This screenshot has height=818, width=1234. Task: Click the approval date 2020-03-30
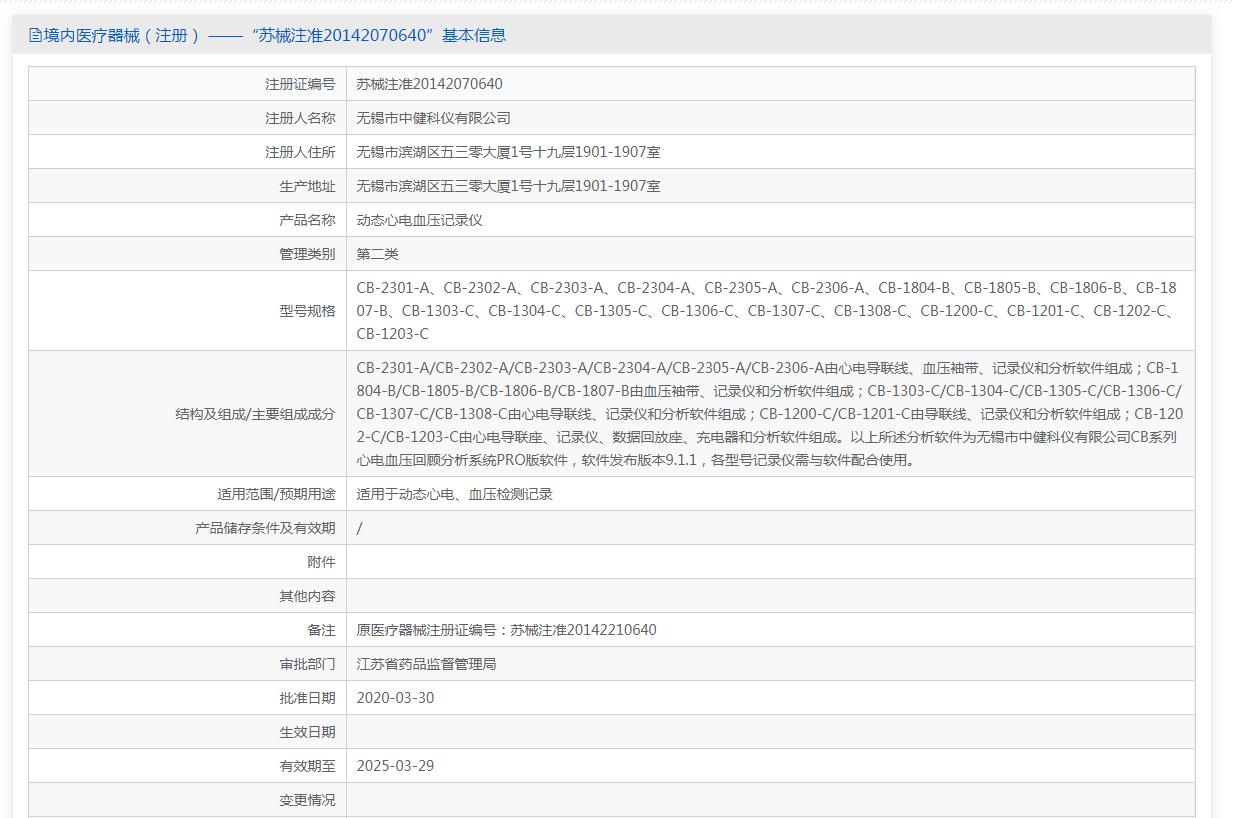(395, 698)
